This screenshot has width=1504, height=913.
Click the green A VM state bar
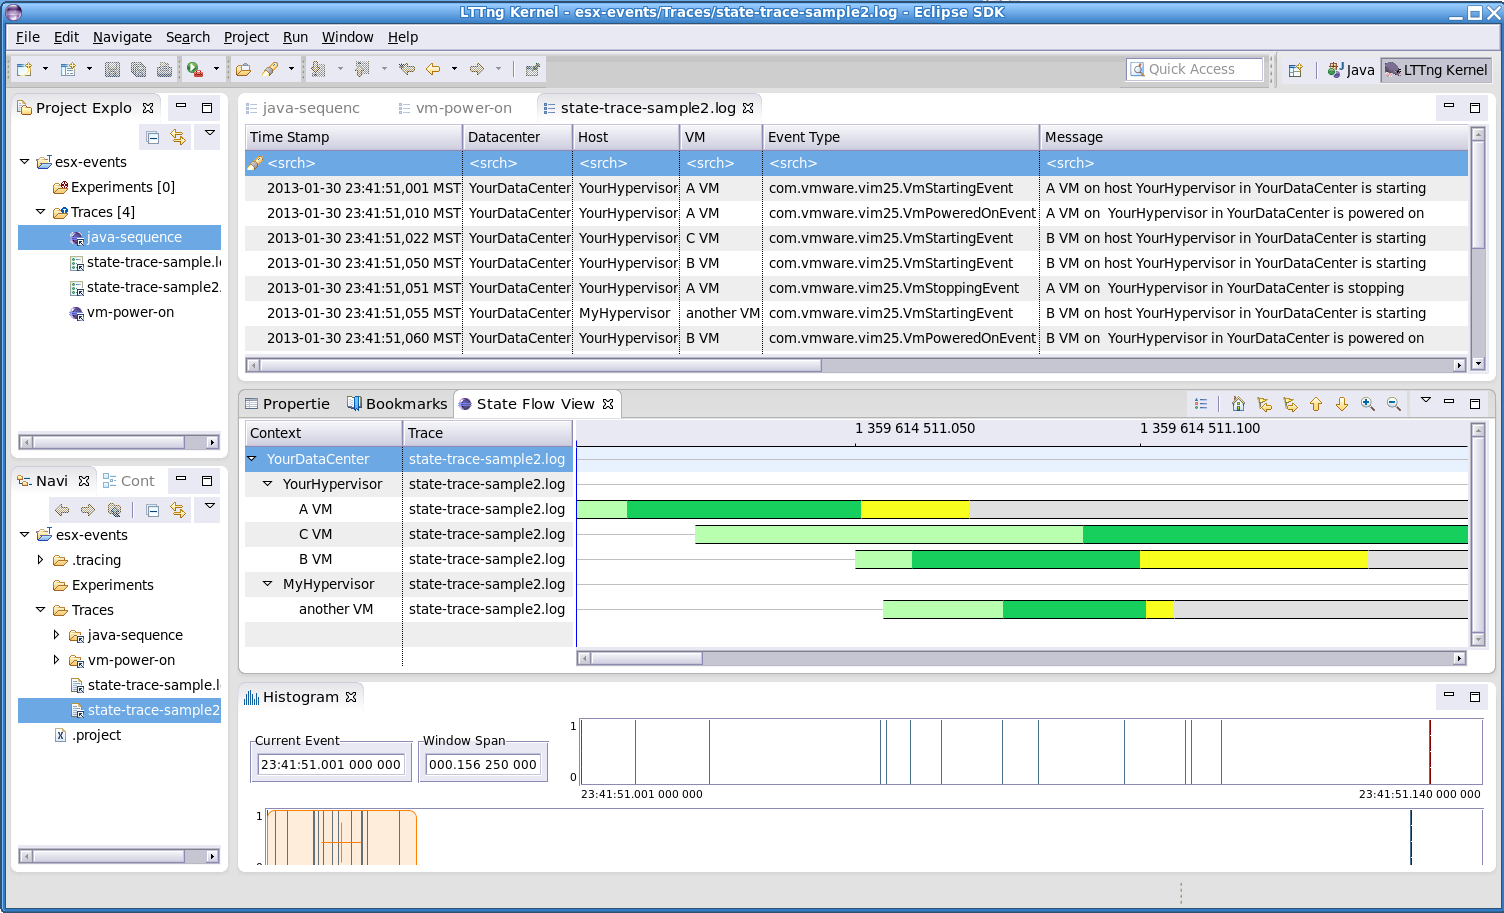click(x=744, y=509)
